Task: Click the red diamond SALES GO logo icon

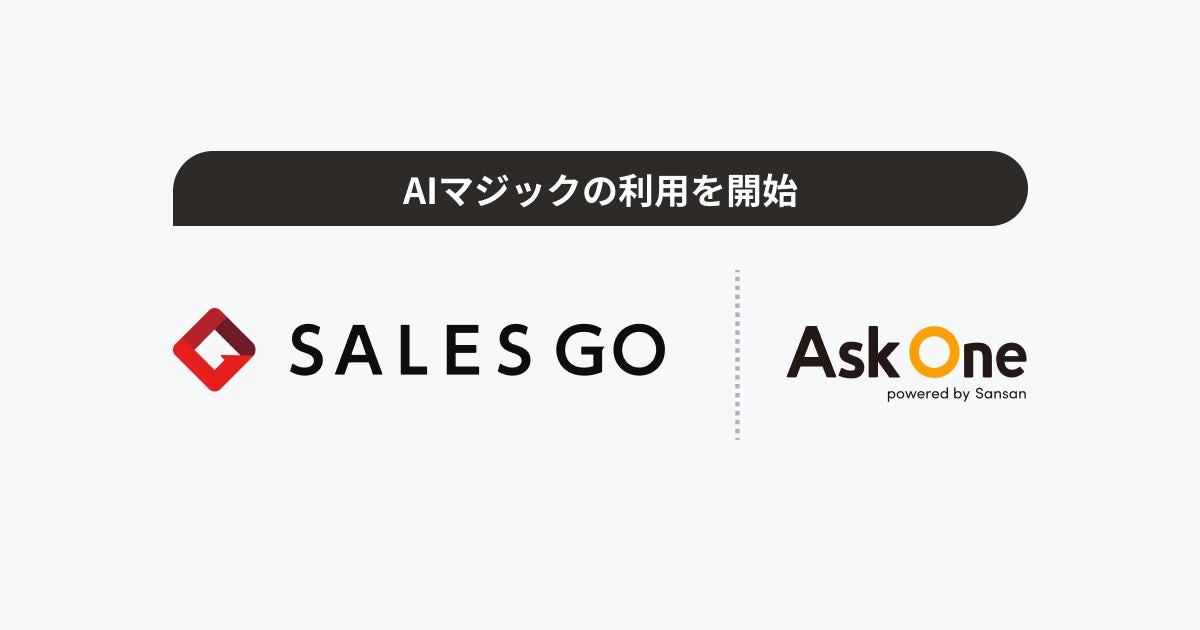Action: coord(214,349)
